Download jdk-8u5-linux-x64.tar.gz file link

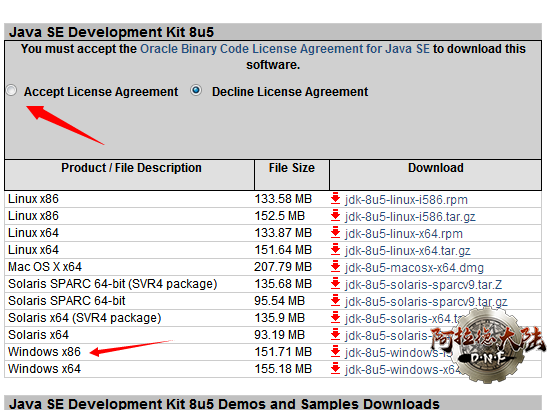(408, 251)
